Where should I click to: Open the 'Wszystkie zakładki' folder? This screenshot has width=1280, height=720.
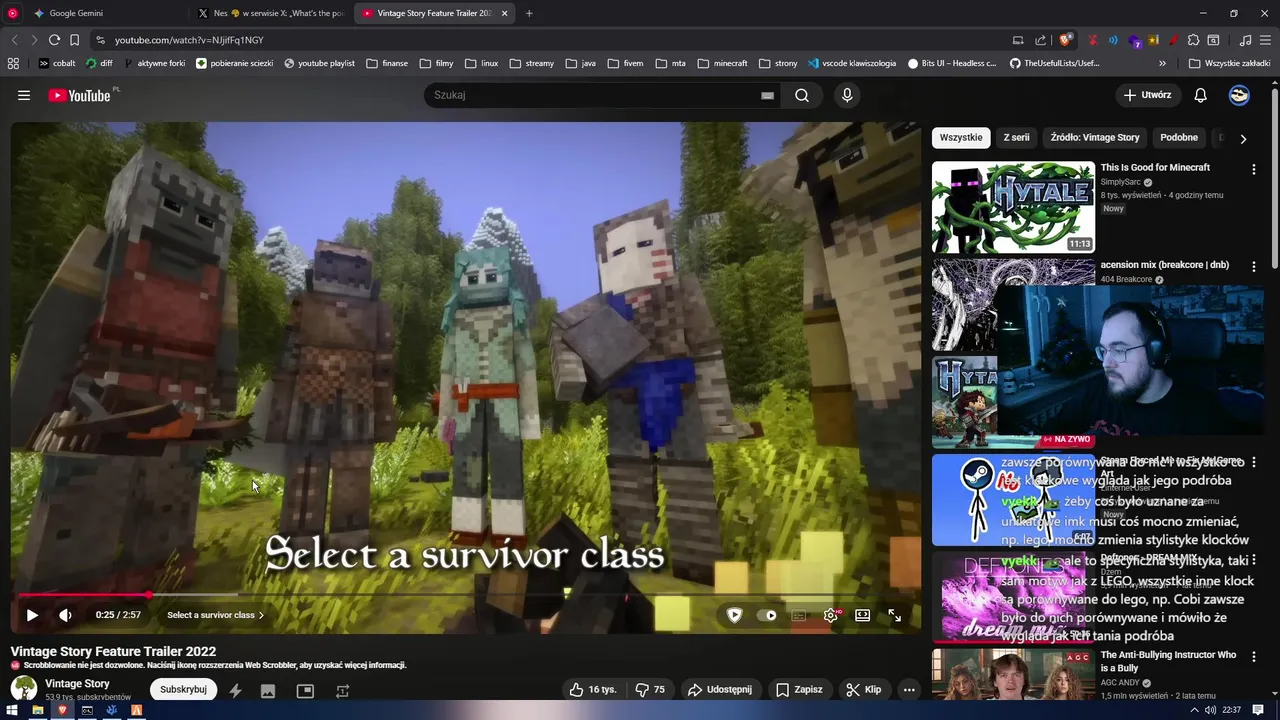point(1229,63)
